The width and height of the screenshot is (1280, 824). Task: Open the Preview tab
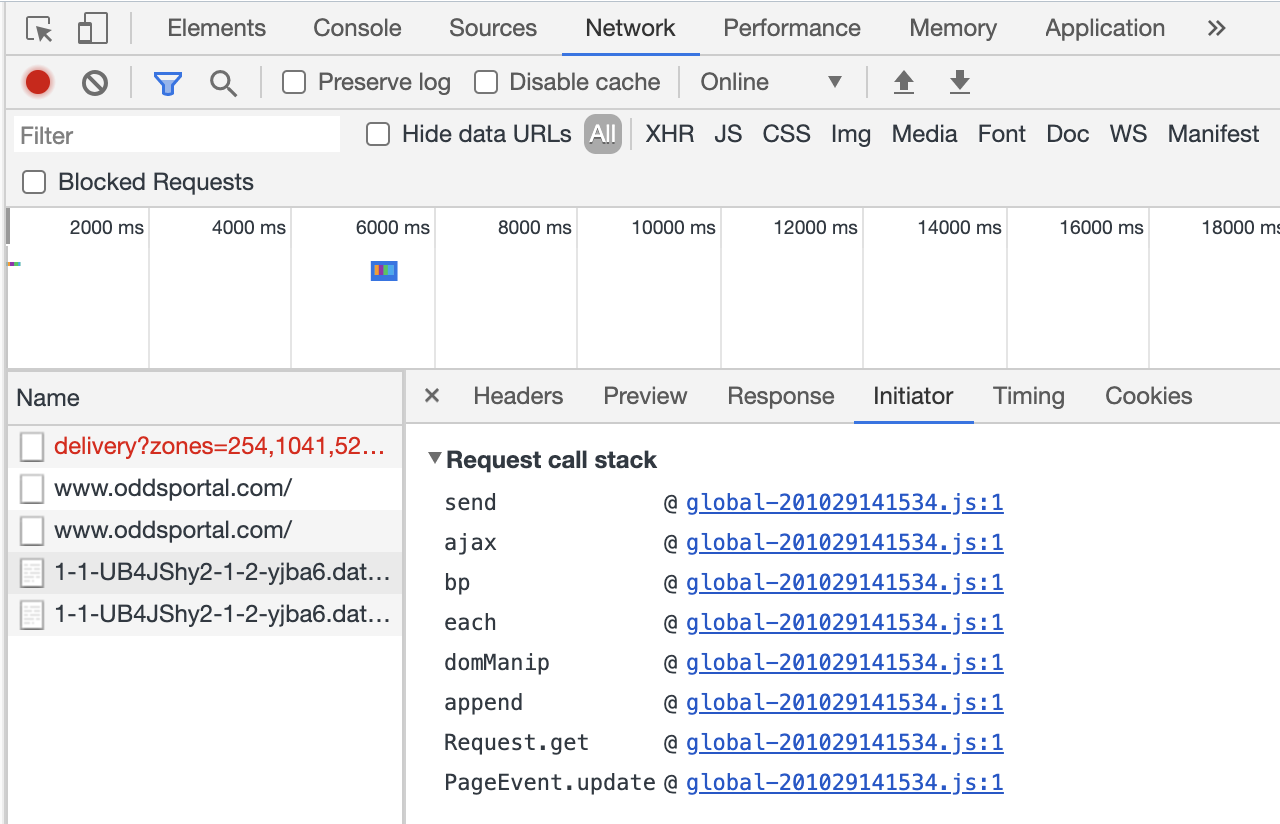(x=645, y=396)
